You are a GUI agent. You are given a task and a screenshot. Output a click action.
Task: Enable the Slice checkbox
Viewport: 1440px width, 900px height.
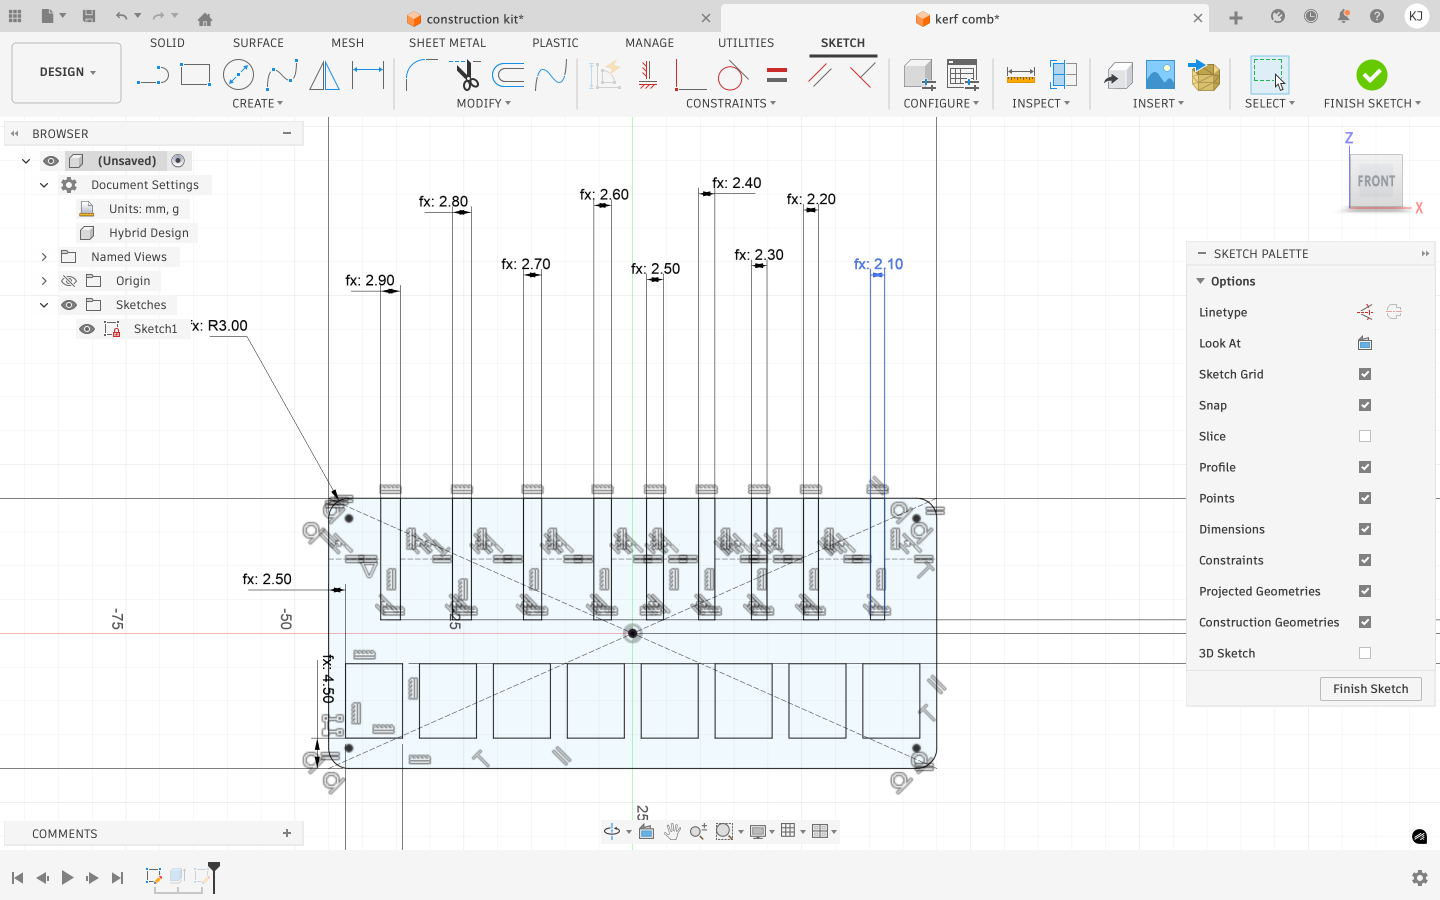[x=1364, y=436]
